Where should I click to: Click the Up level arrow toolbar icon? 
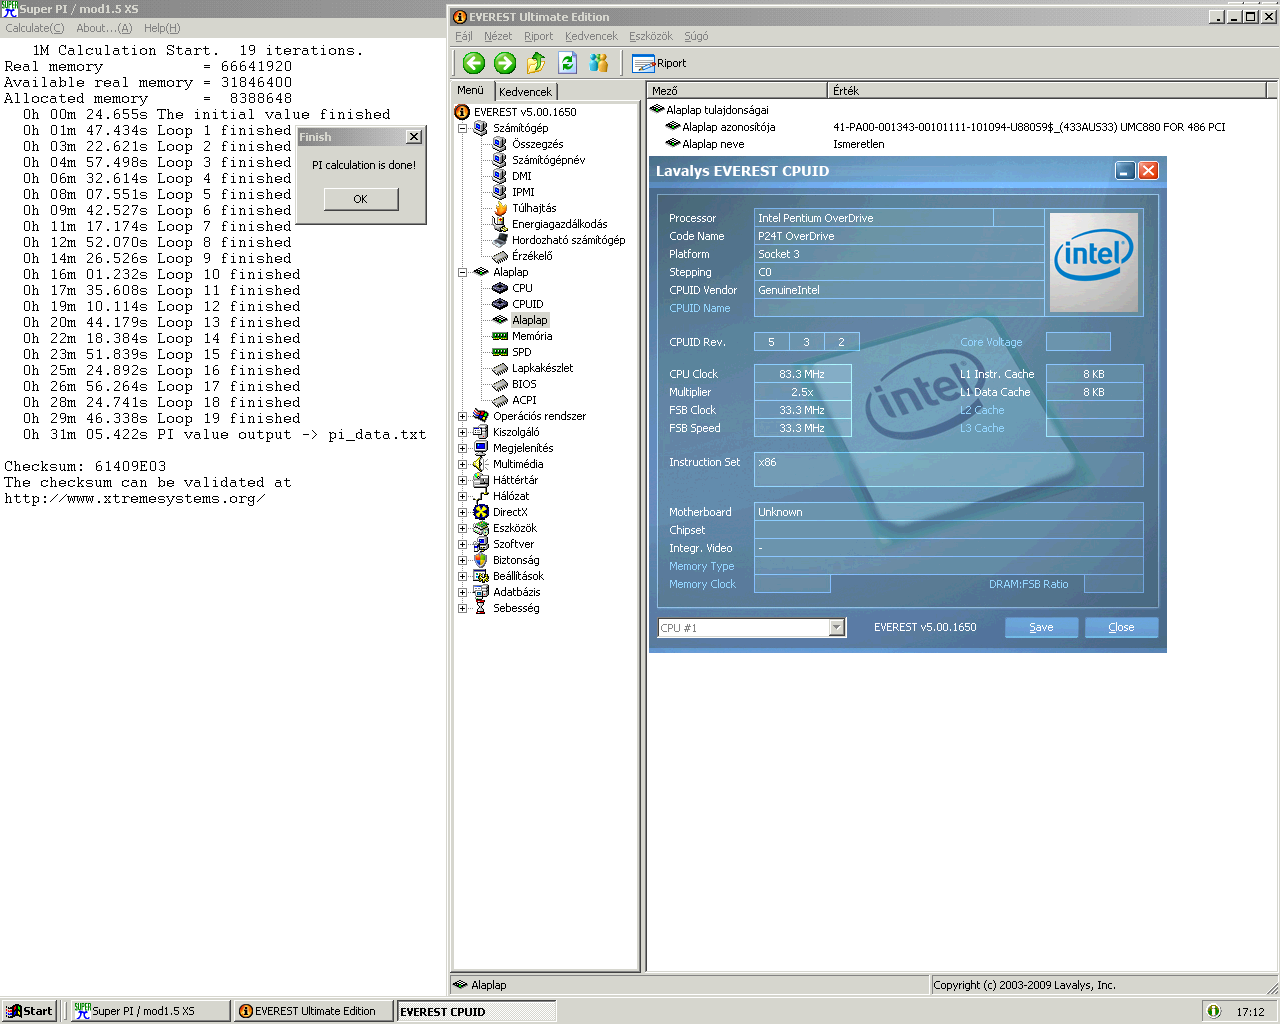coord(536,63)
